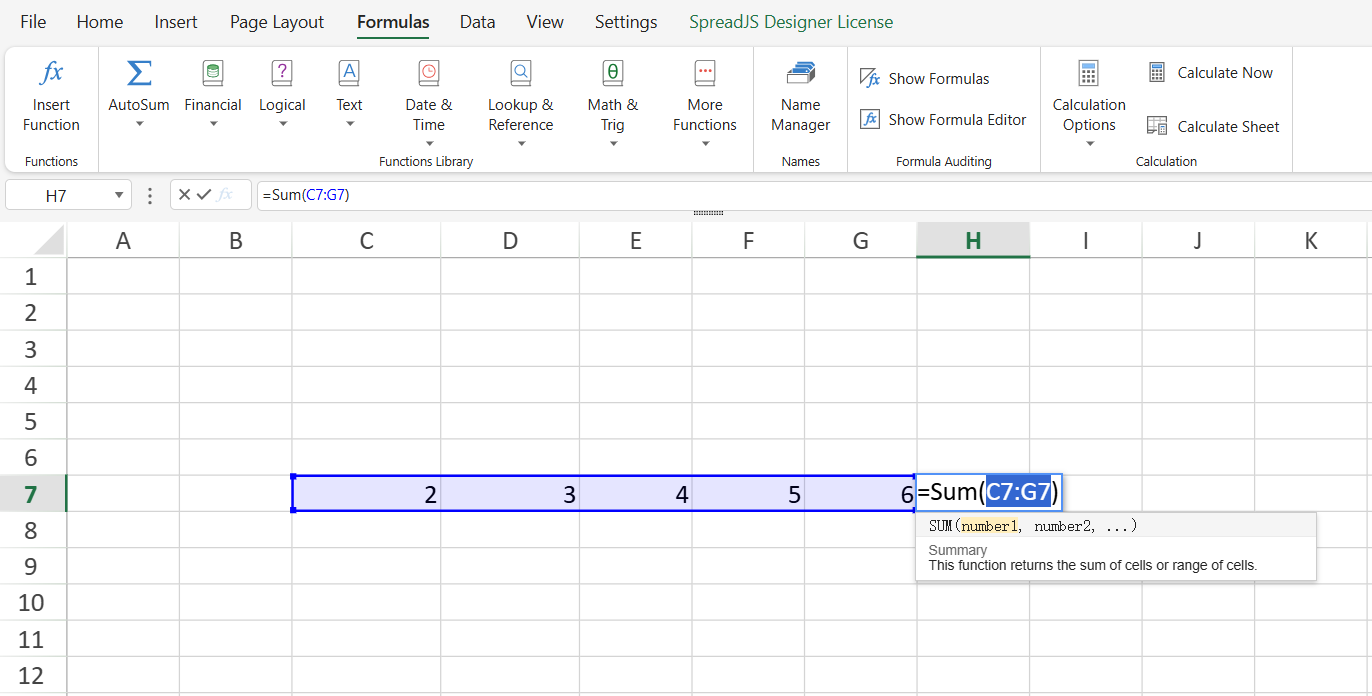Click the Logical functions icon
This screenshot has height=696, width=1372.
282,73
